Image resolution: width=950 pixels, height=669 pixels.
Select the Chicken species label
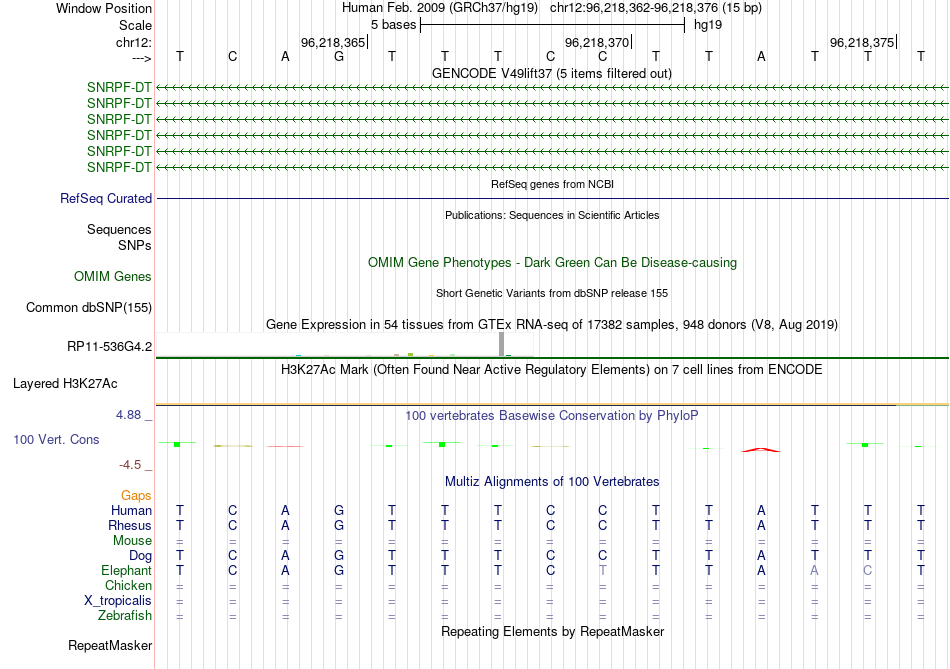128,585
